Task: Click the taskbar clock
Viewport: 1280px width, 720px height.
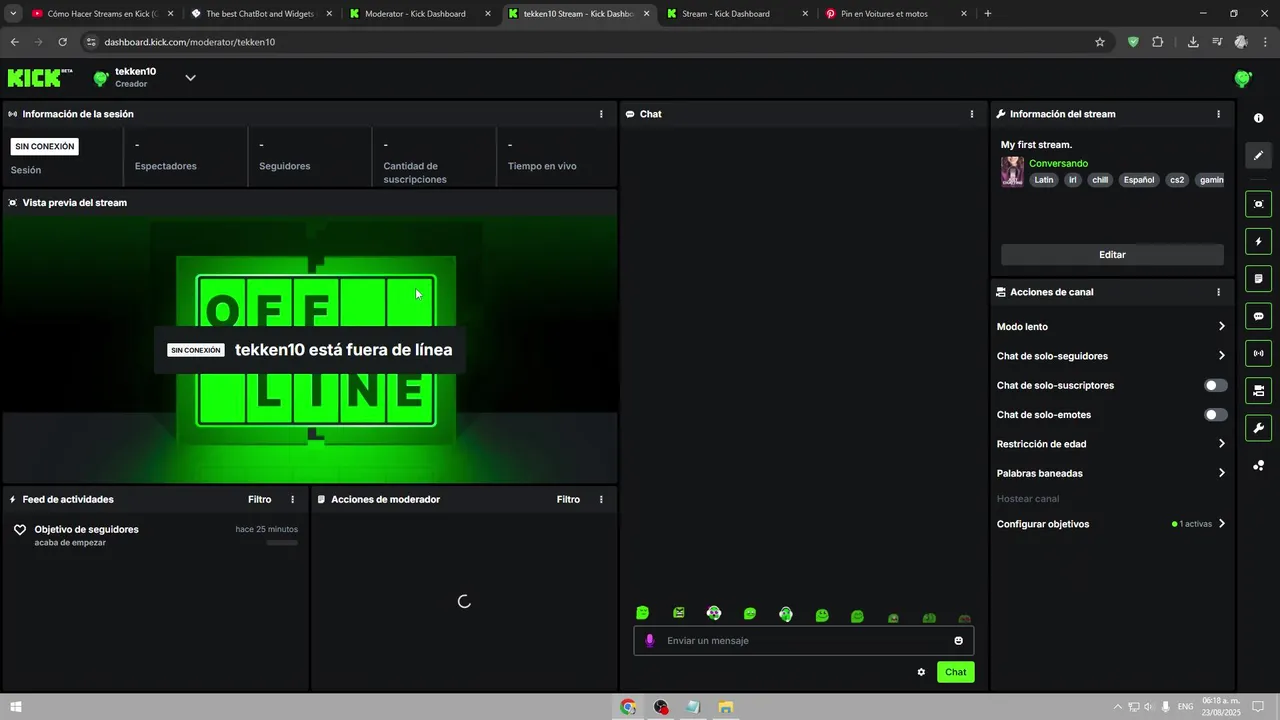Action: (1221, 707)
